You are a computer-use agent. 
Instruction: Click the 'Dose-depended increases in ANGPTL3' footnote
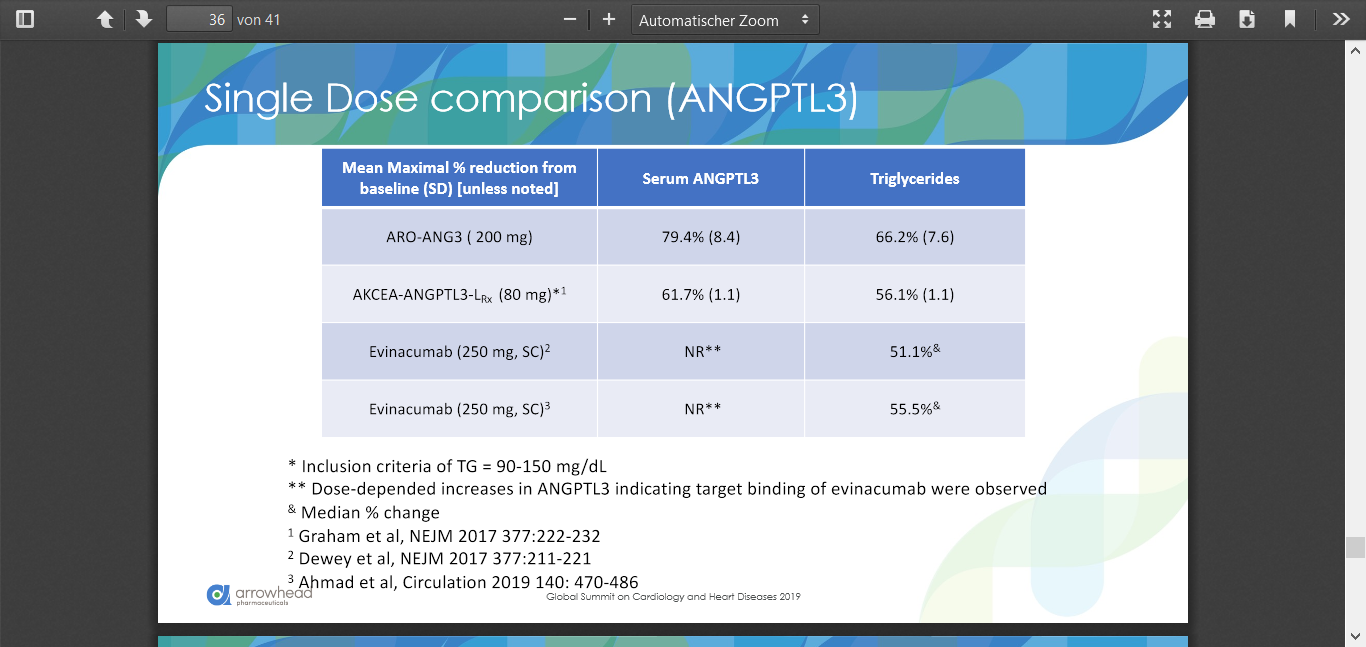pos(667,489)
